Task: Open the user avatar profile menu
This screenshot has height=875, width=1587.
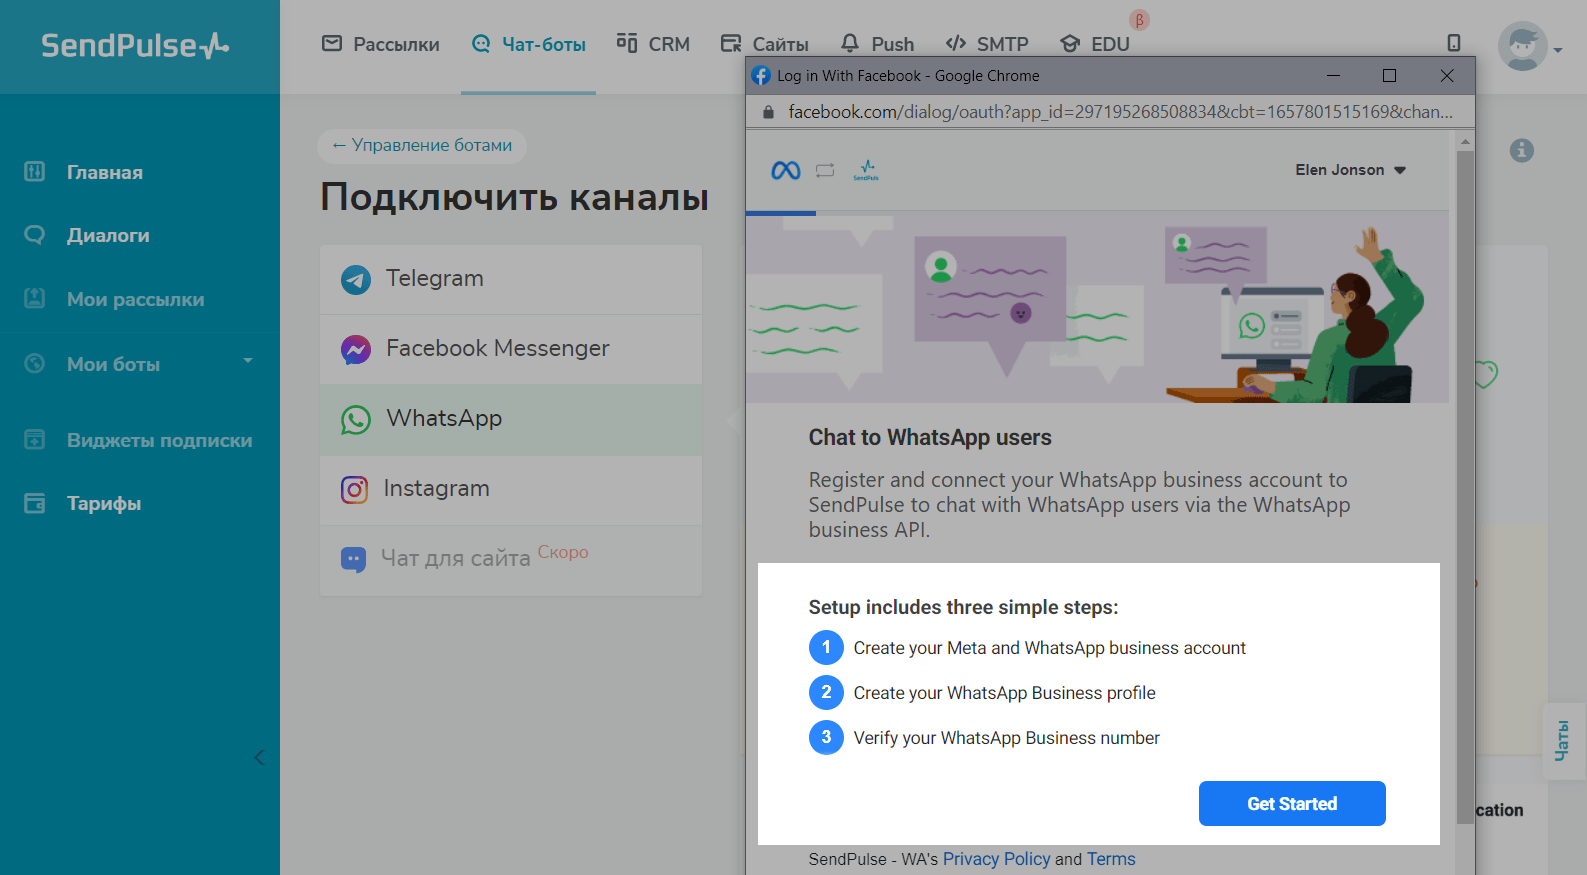Action: click(1523, 46)
